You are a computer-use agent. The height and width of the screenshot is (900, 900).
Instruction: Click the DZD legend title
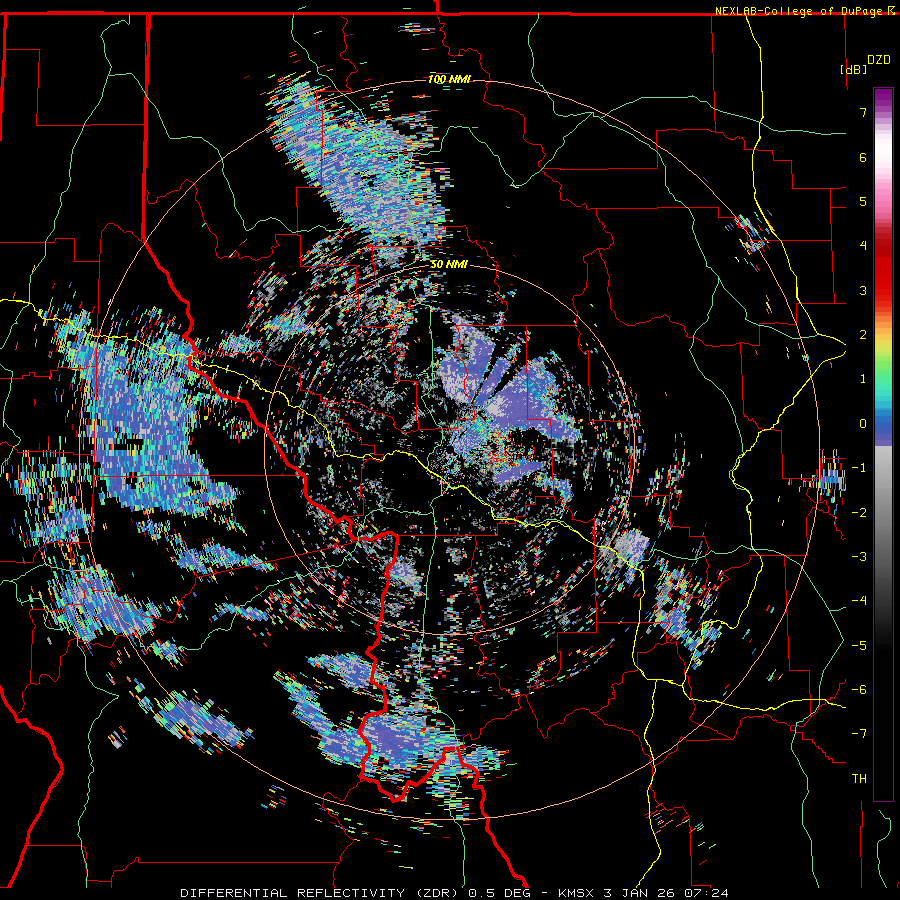pyautogui.click(x=878, y=60)
